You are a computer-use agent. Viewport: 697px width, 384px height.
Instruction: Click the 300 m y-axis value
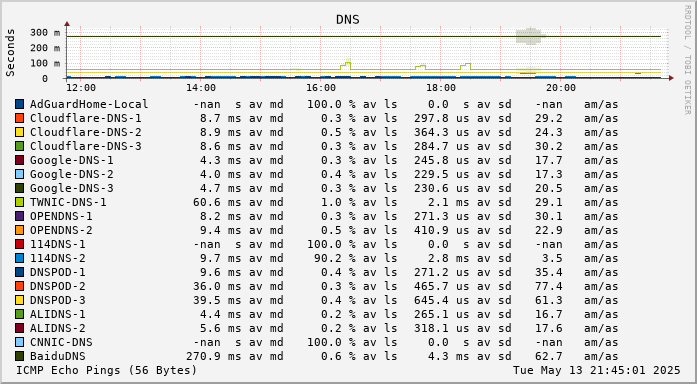pos(45,32)
